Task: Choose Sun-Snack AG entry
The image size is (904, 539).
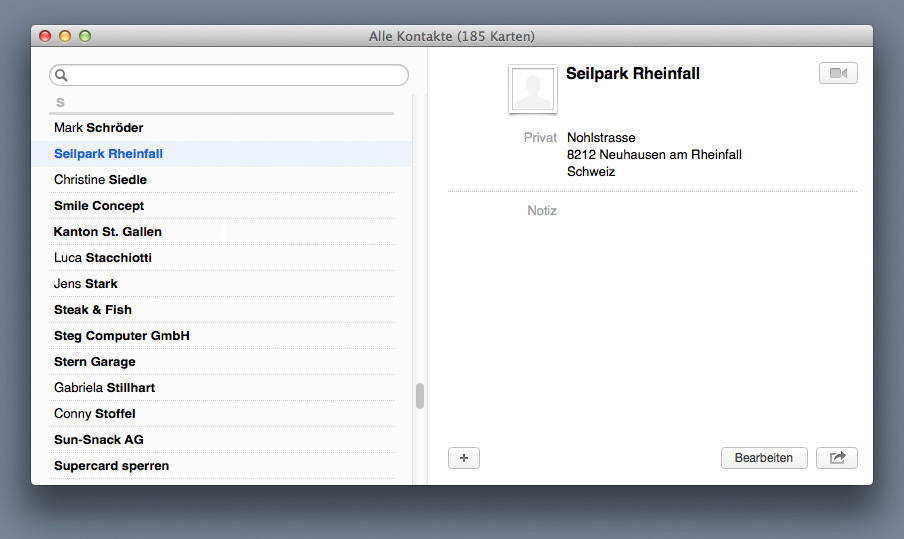Action: (x=222, y=439)
